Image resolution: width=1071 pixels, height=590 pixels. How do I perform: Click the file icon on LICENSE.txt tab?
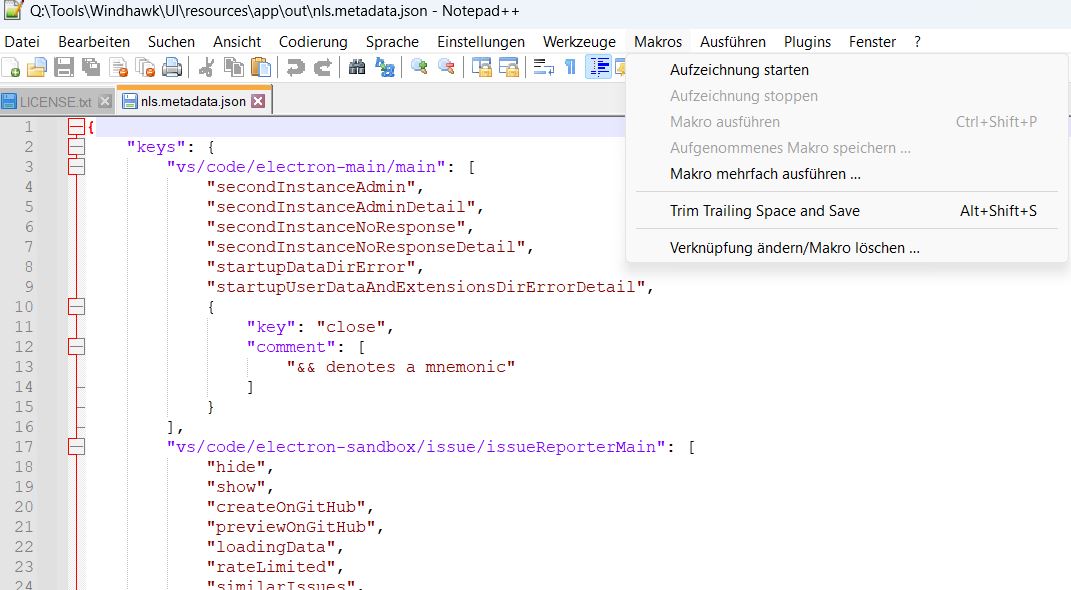(x=9, y=102)
